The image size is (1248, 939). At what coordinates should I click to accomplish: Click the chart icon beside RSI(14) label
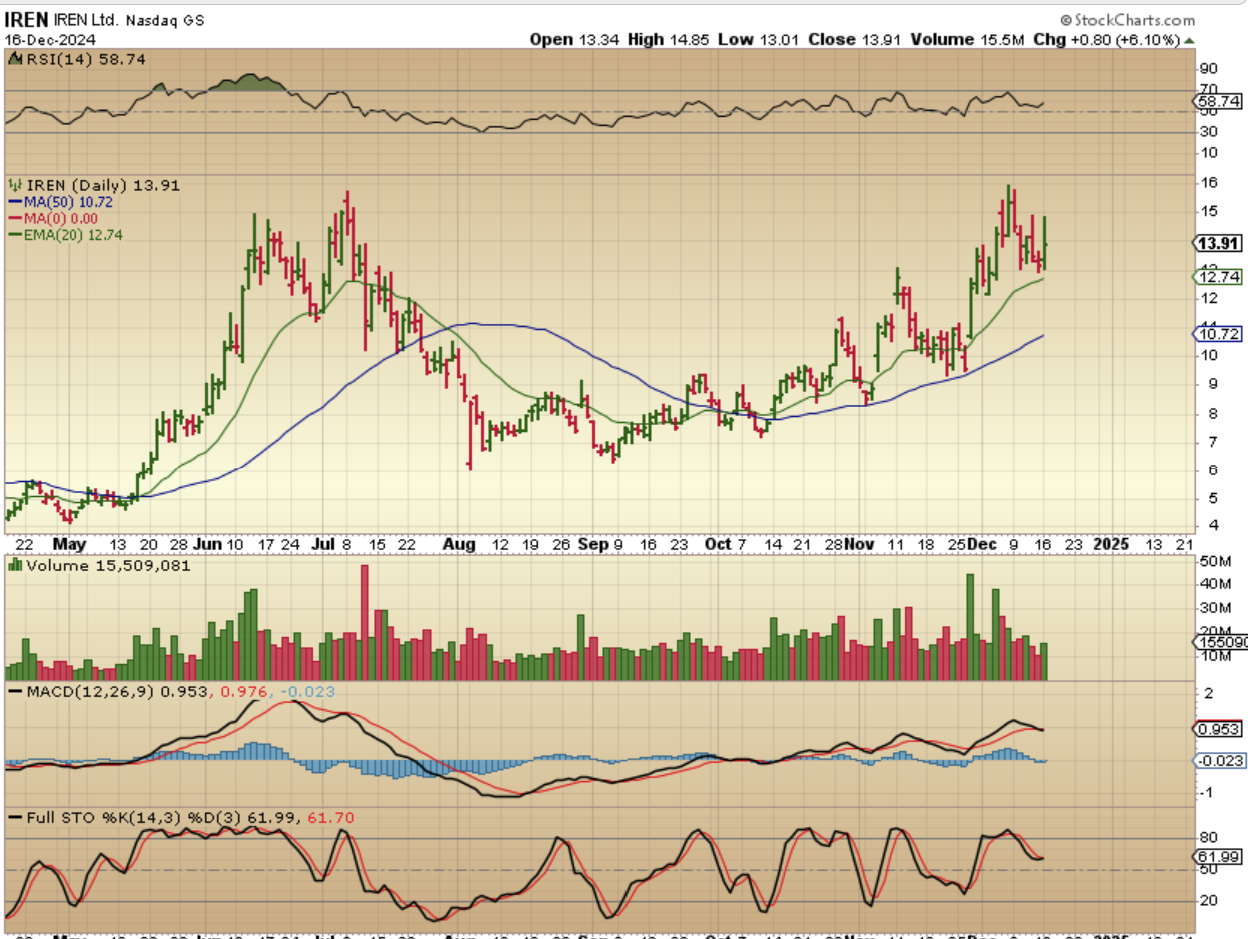coord(15,60)
